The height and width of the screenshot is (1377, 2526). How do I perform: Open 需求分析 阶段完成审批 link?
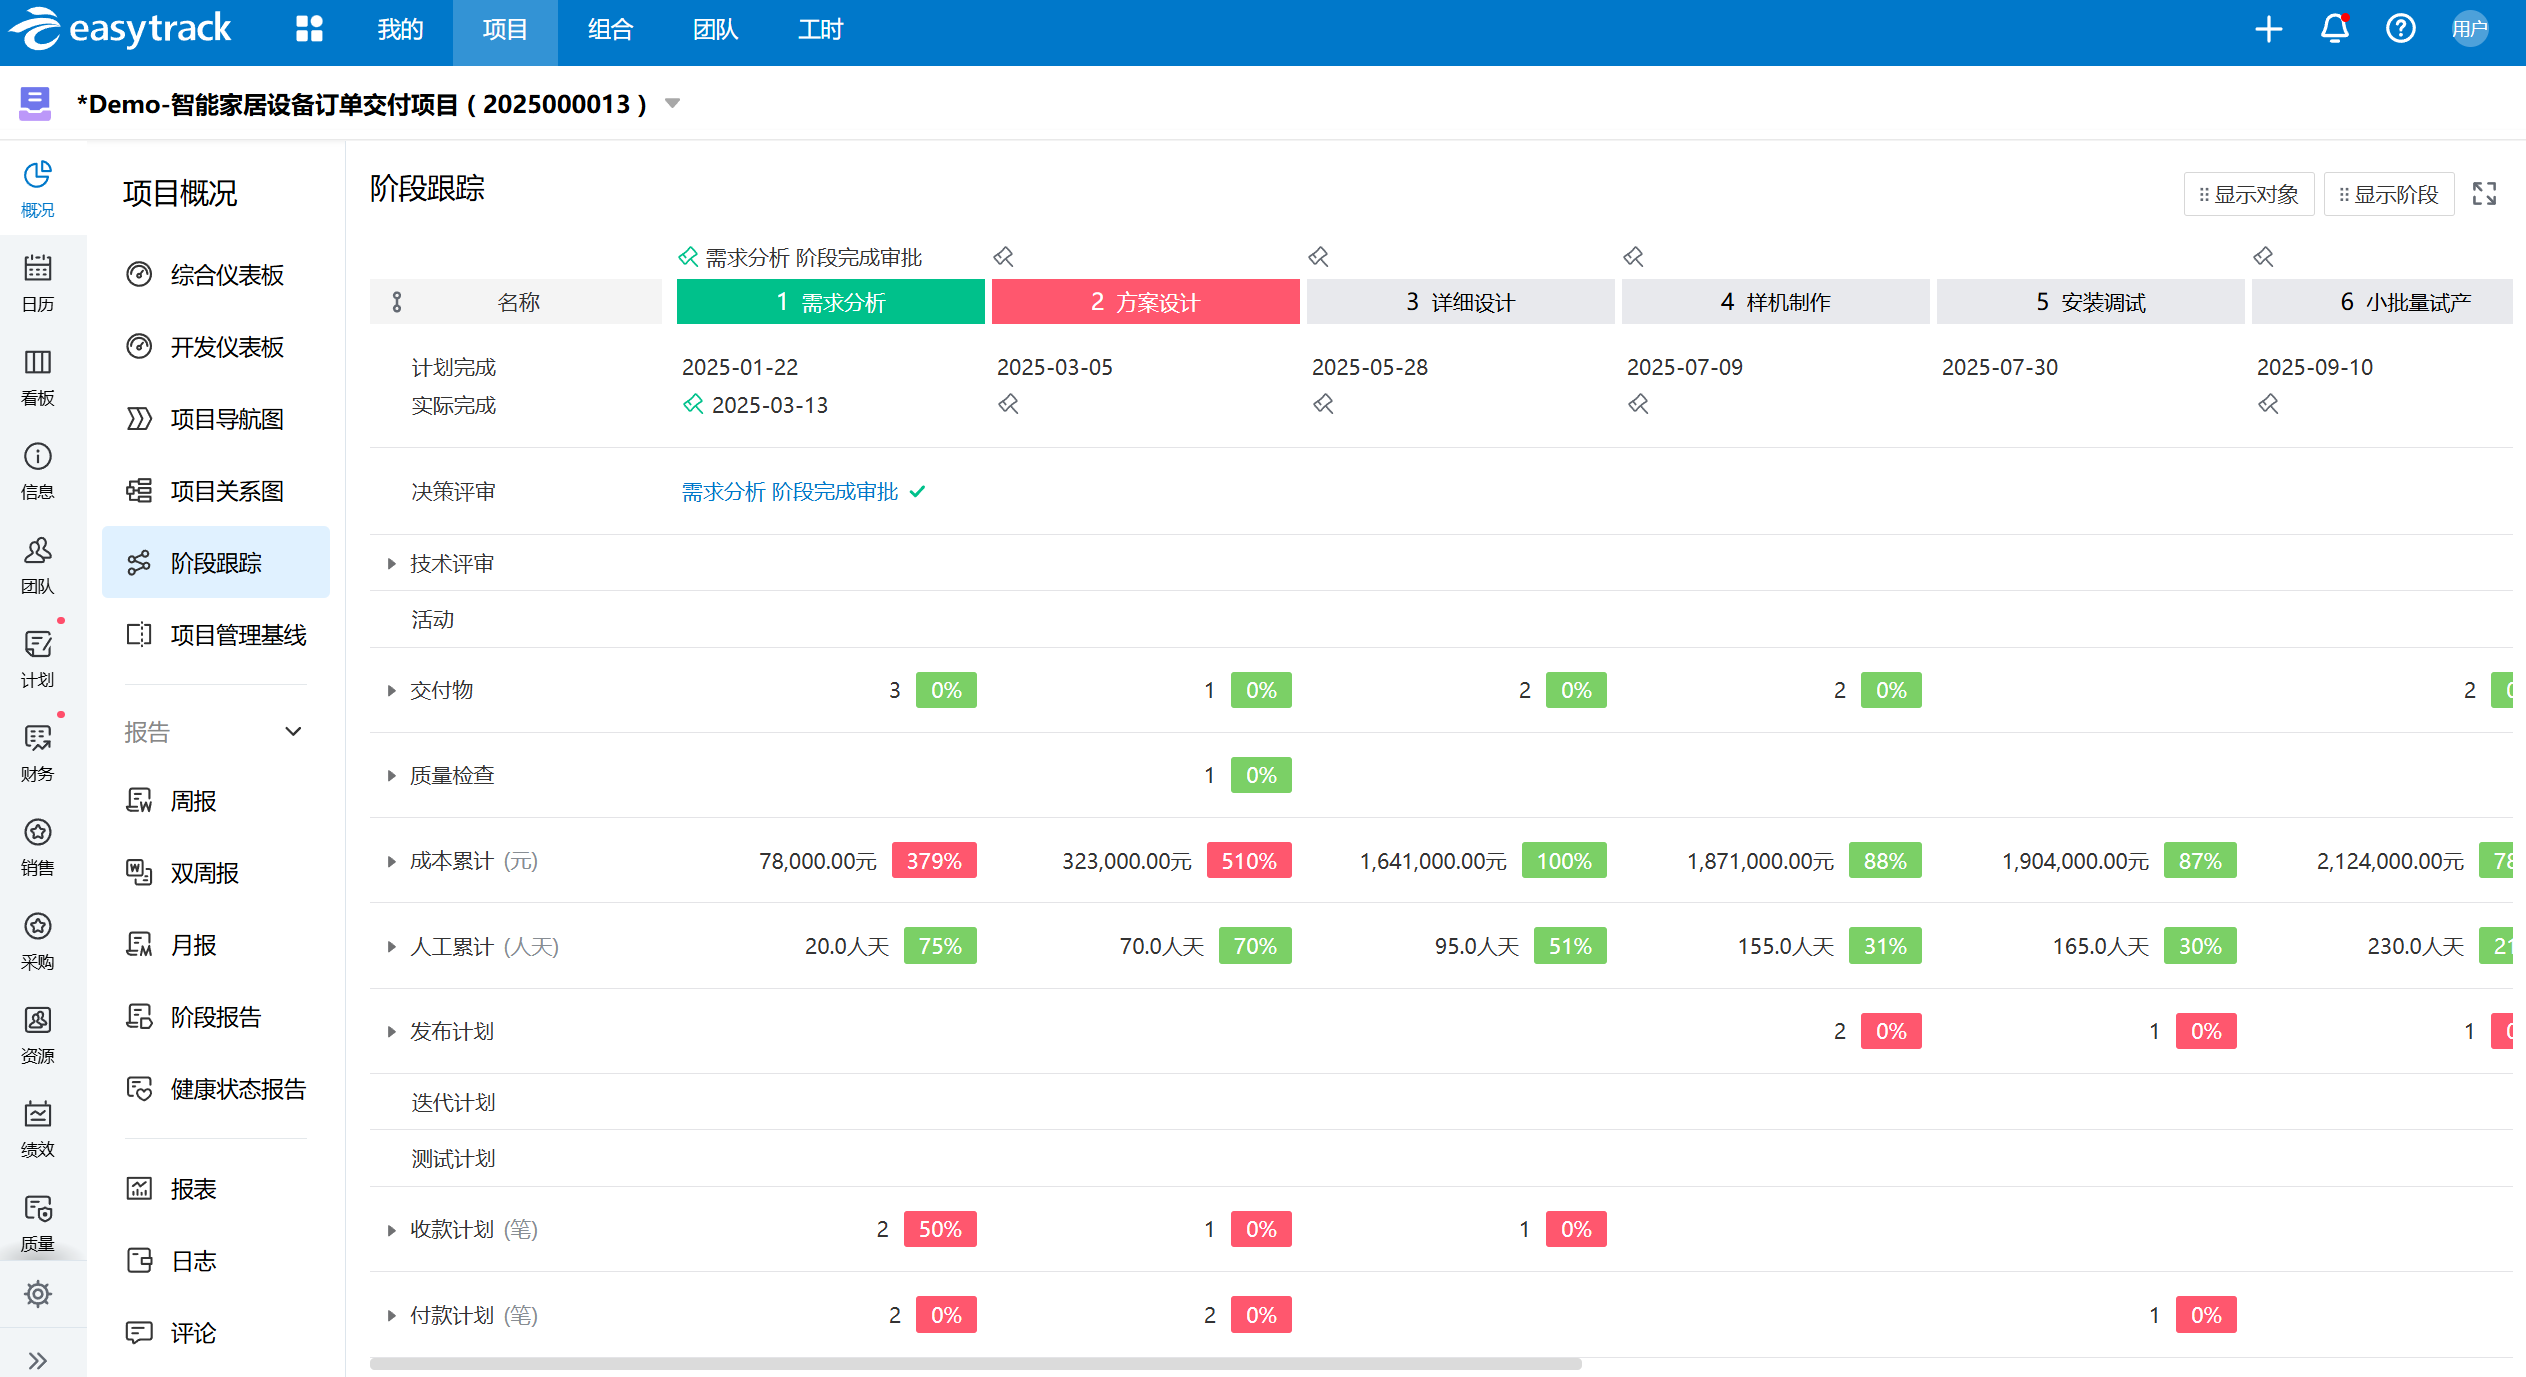[789, 491]
